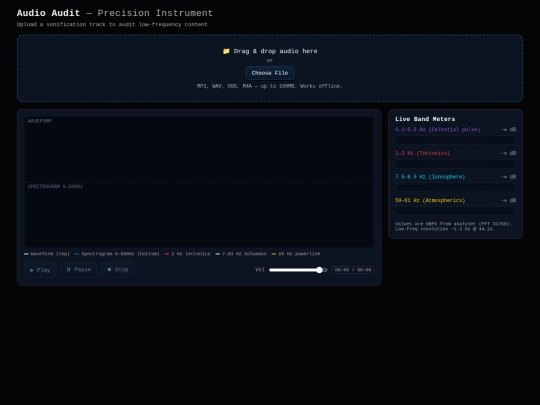Click the Live Band Meters heading
This screenshot has height=405, width=540.
click(425, 119)
